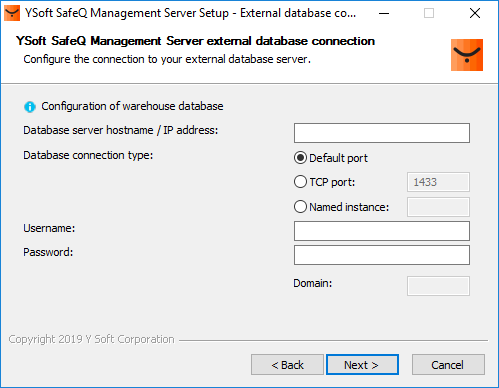This screenshot has height=388, width=499.
Task: Minimize the setup window
Action: pyautogui.click(x=384, y=13)
